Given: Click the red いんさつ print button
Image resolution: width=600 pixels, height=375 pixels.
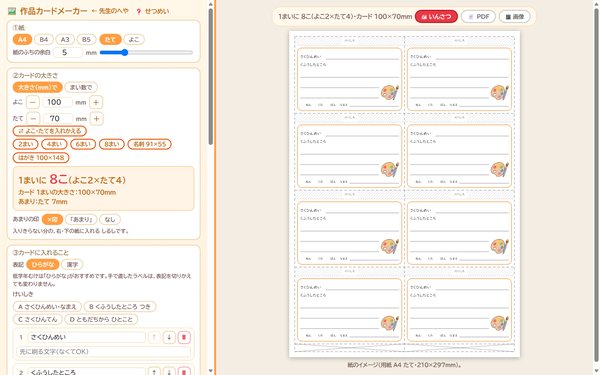Looking at the screenshot, I should (436, 16).
